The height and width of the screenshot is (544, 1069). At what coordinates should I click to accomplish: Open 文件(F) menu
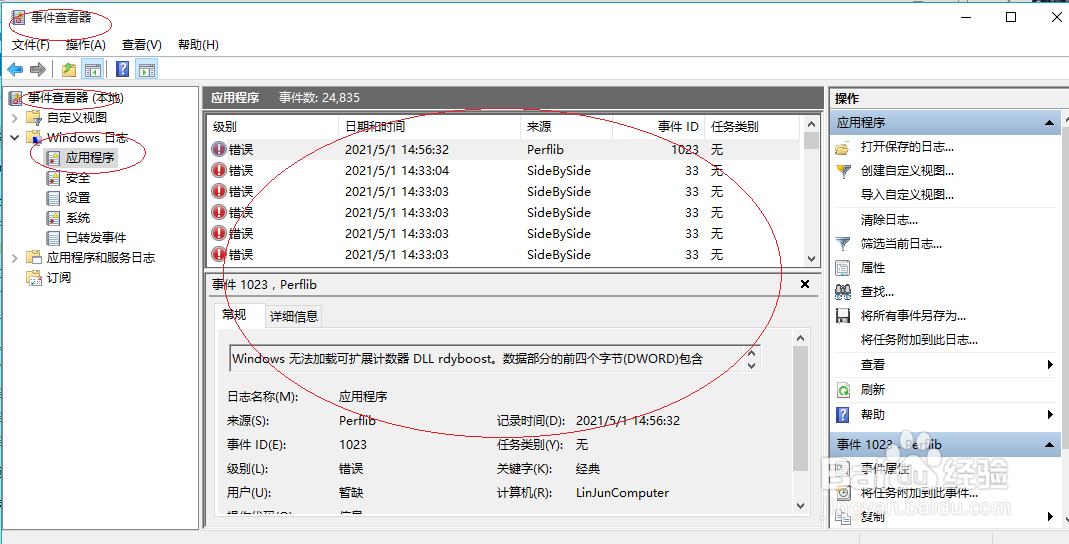click(31, 45)
